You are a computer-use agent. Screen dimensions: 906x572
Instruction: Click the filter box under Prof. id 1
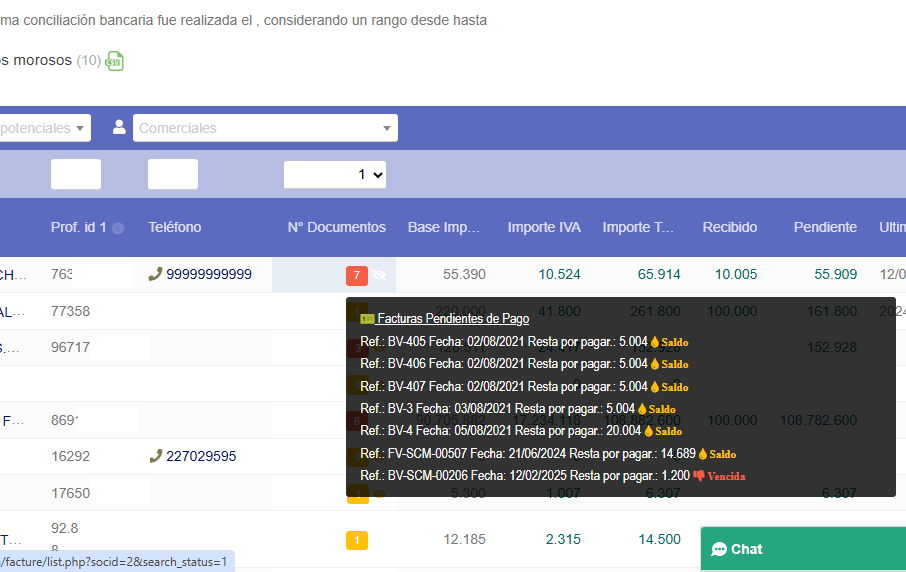click(76, 174)
